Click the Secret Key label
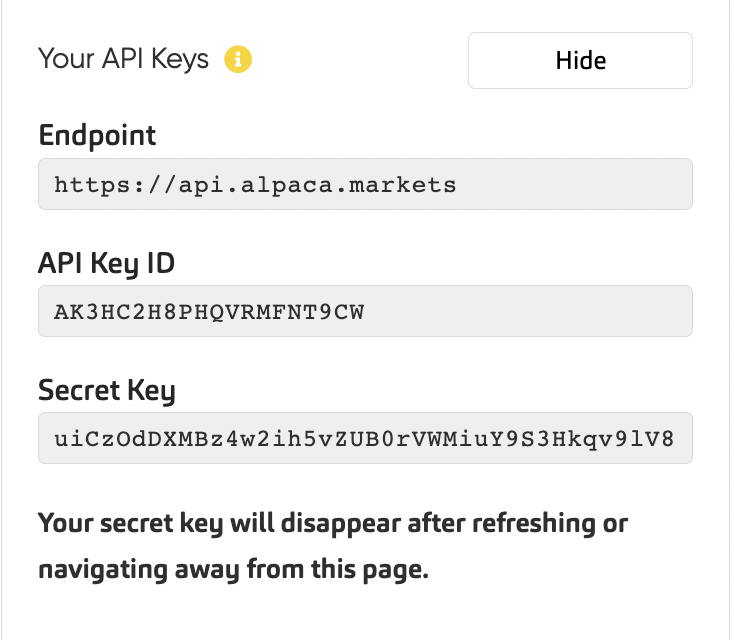734x640 pixels. pyautogui.click(x=106, y=390)
